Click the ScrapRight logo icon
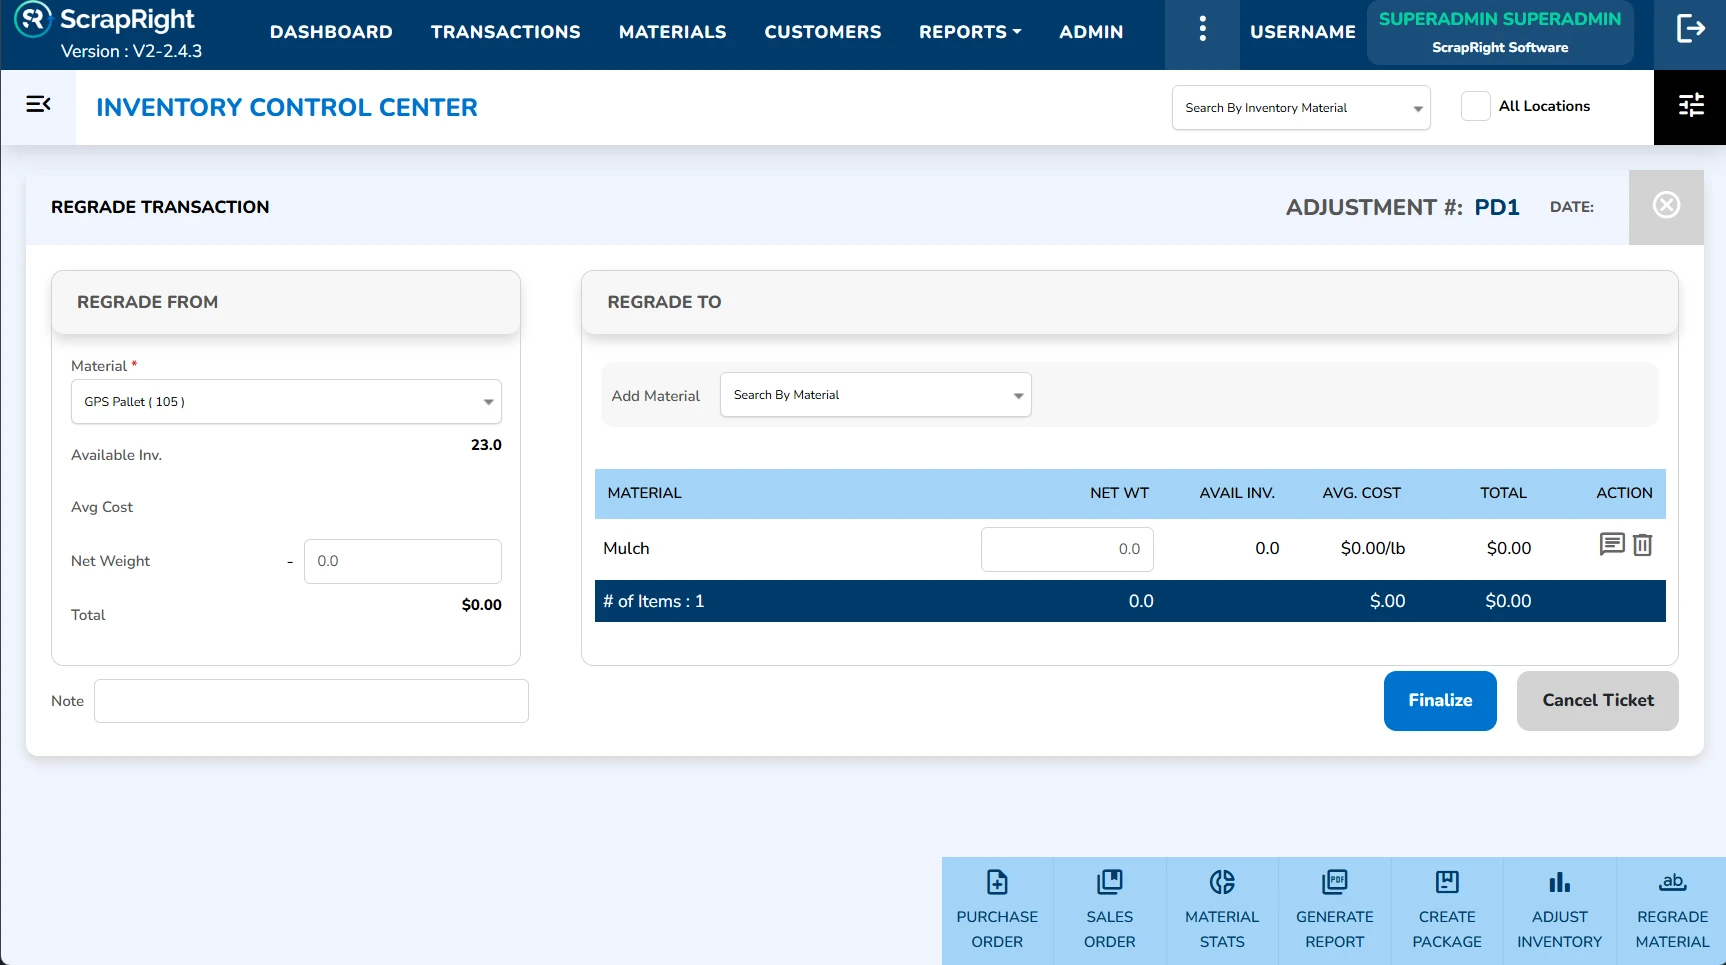The height and width of the screenshot is (965, 1726). [x=33, y=19]
